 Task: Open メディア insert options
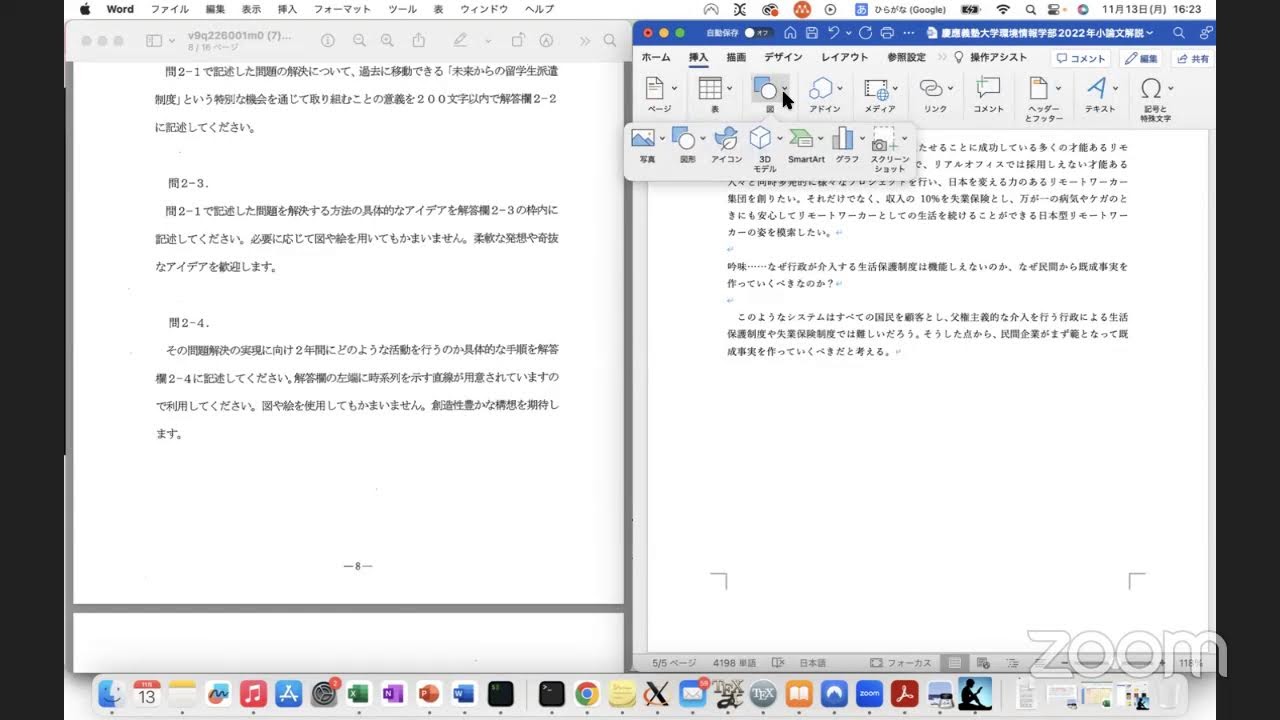pos(876,89)
